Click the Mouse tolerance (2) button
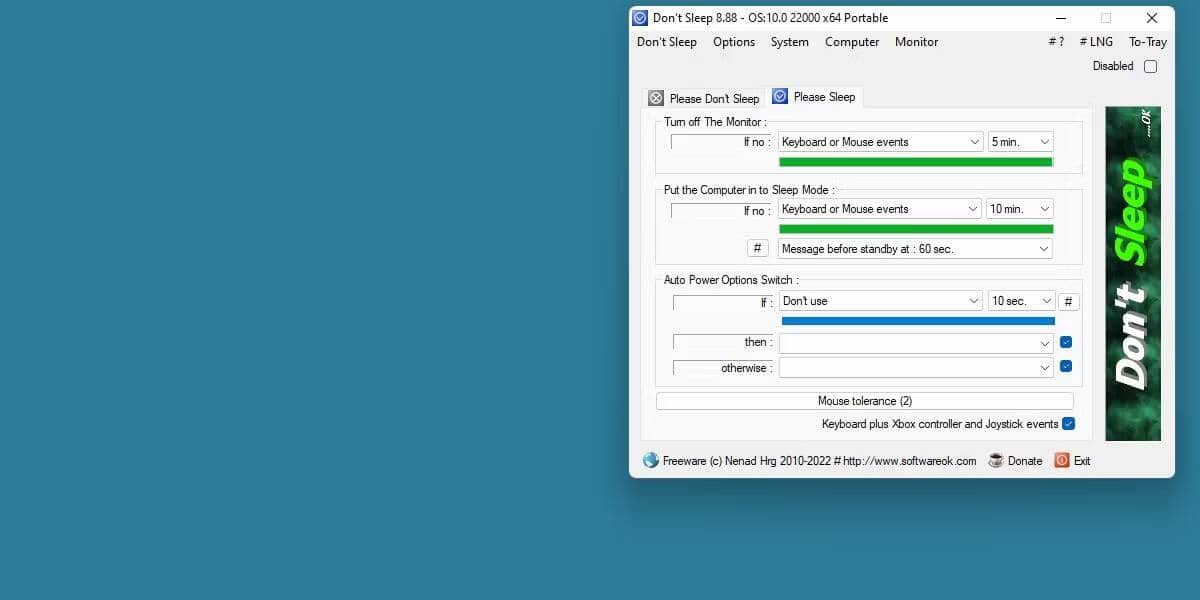 tap(865, 401)
